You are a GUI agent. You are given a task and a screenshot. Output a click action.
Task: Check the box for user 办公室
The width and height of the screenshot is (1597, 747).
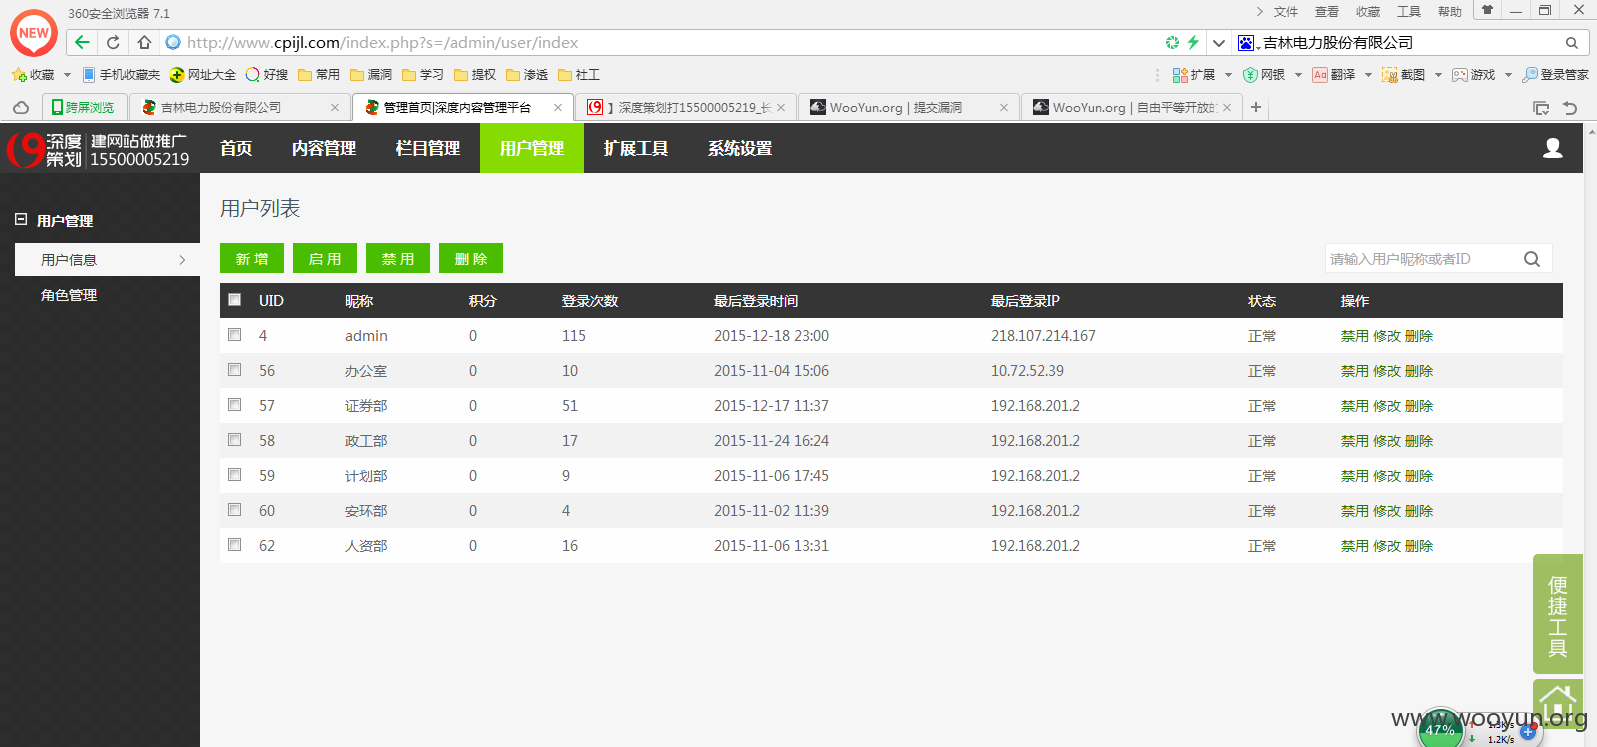pyautogui.click(x=235, y=370)
